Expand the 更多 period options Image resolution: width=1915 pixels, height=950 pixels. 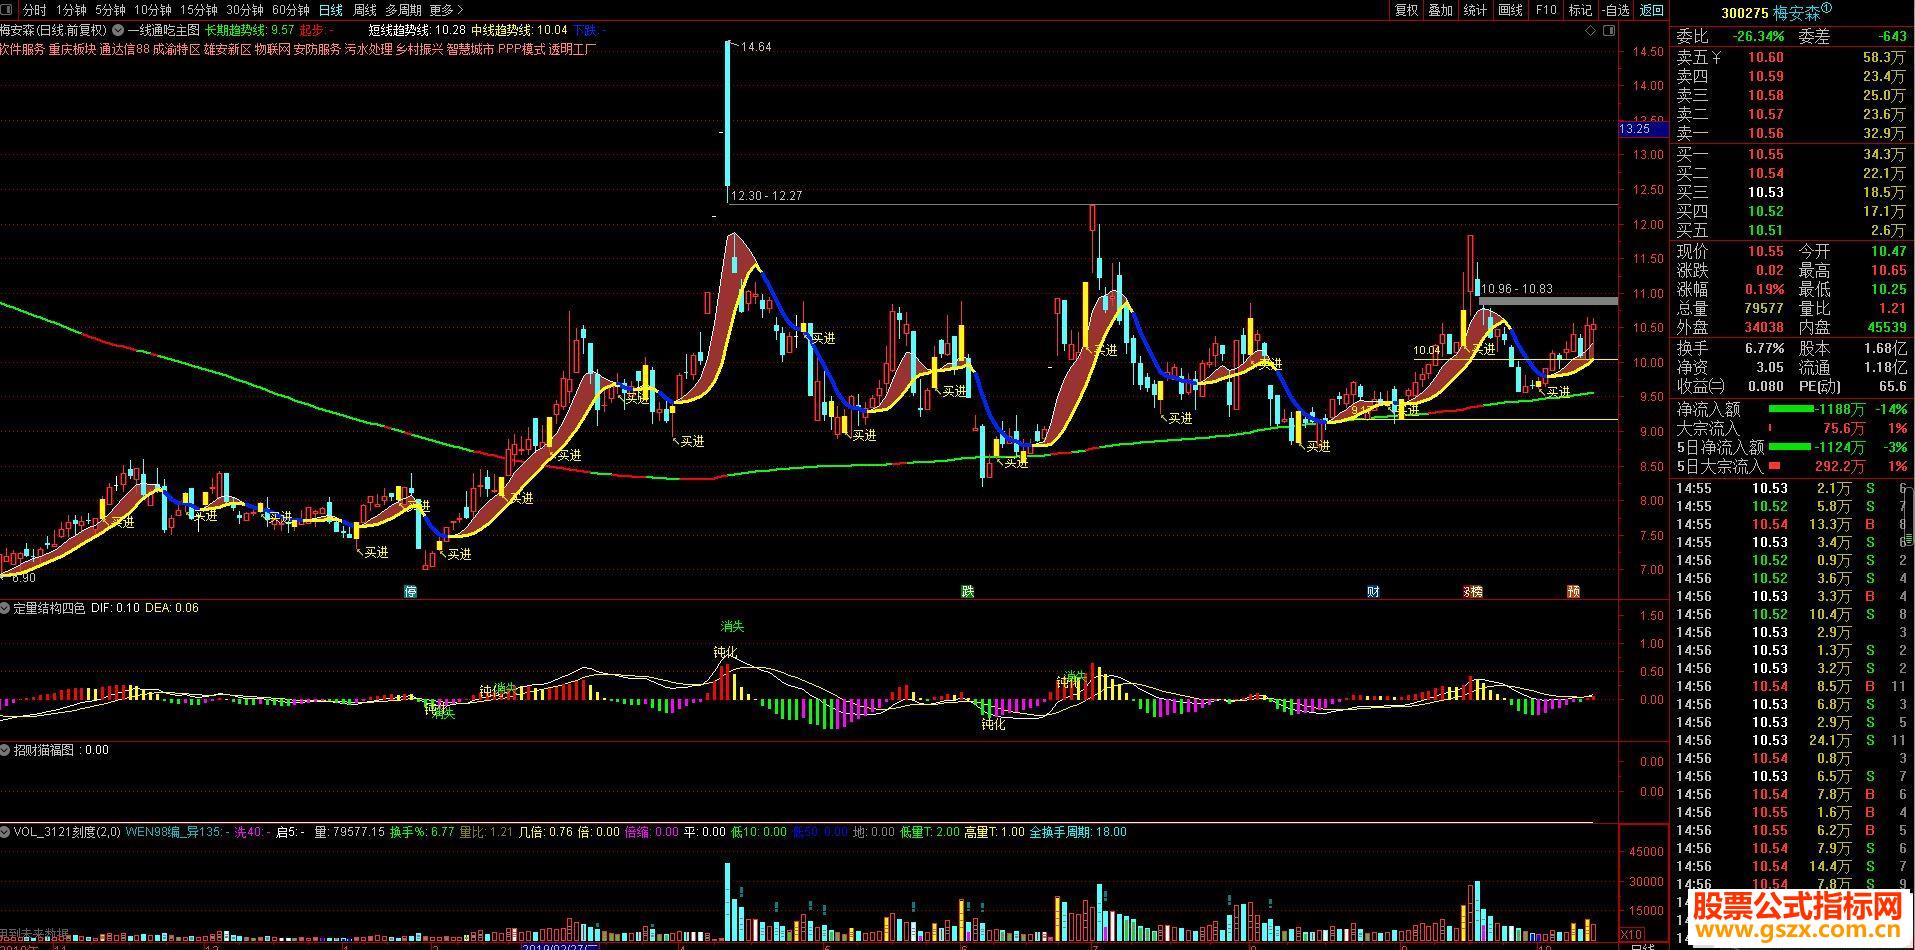(x=446, y=10)
